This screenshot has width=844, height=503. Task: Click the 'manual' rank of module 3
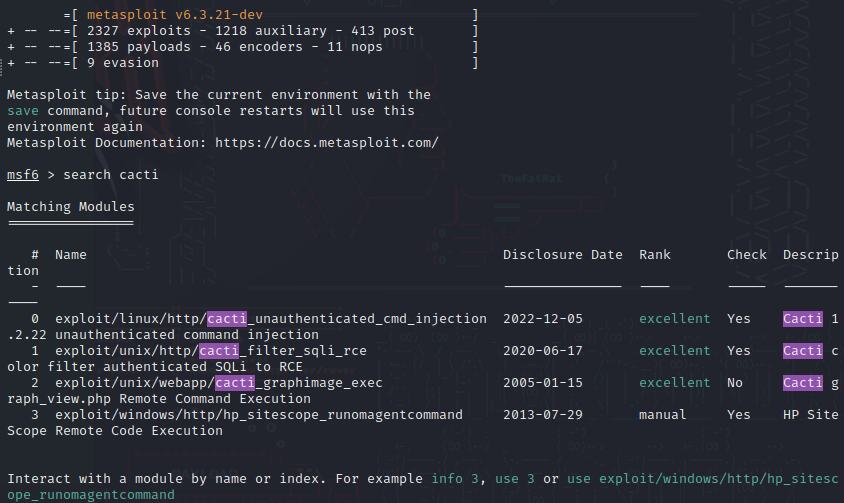tap(662, 415)
